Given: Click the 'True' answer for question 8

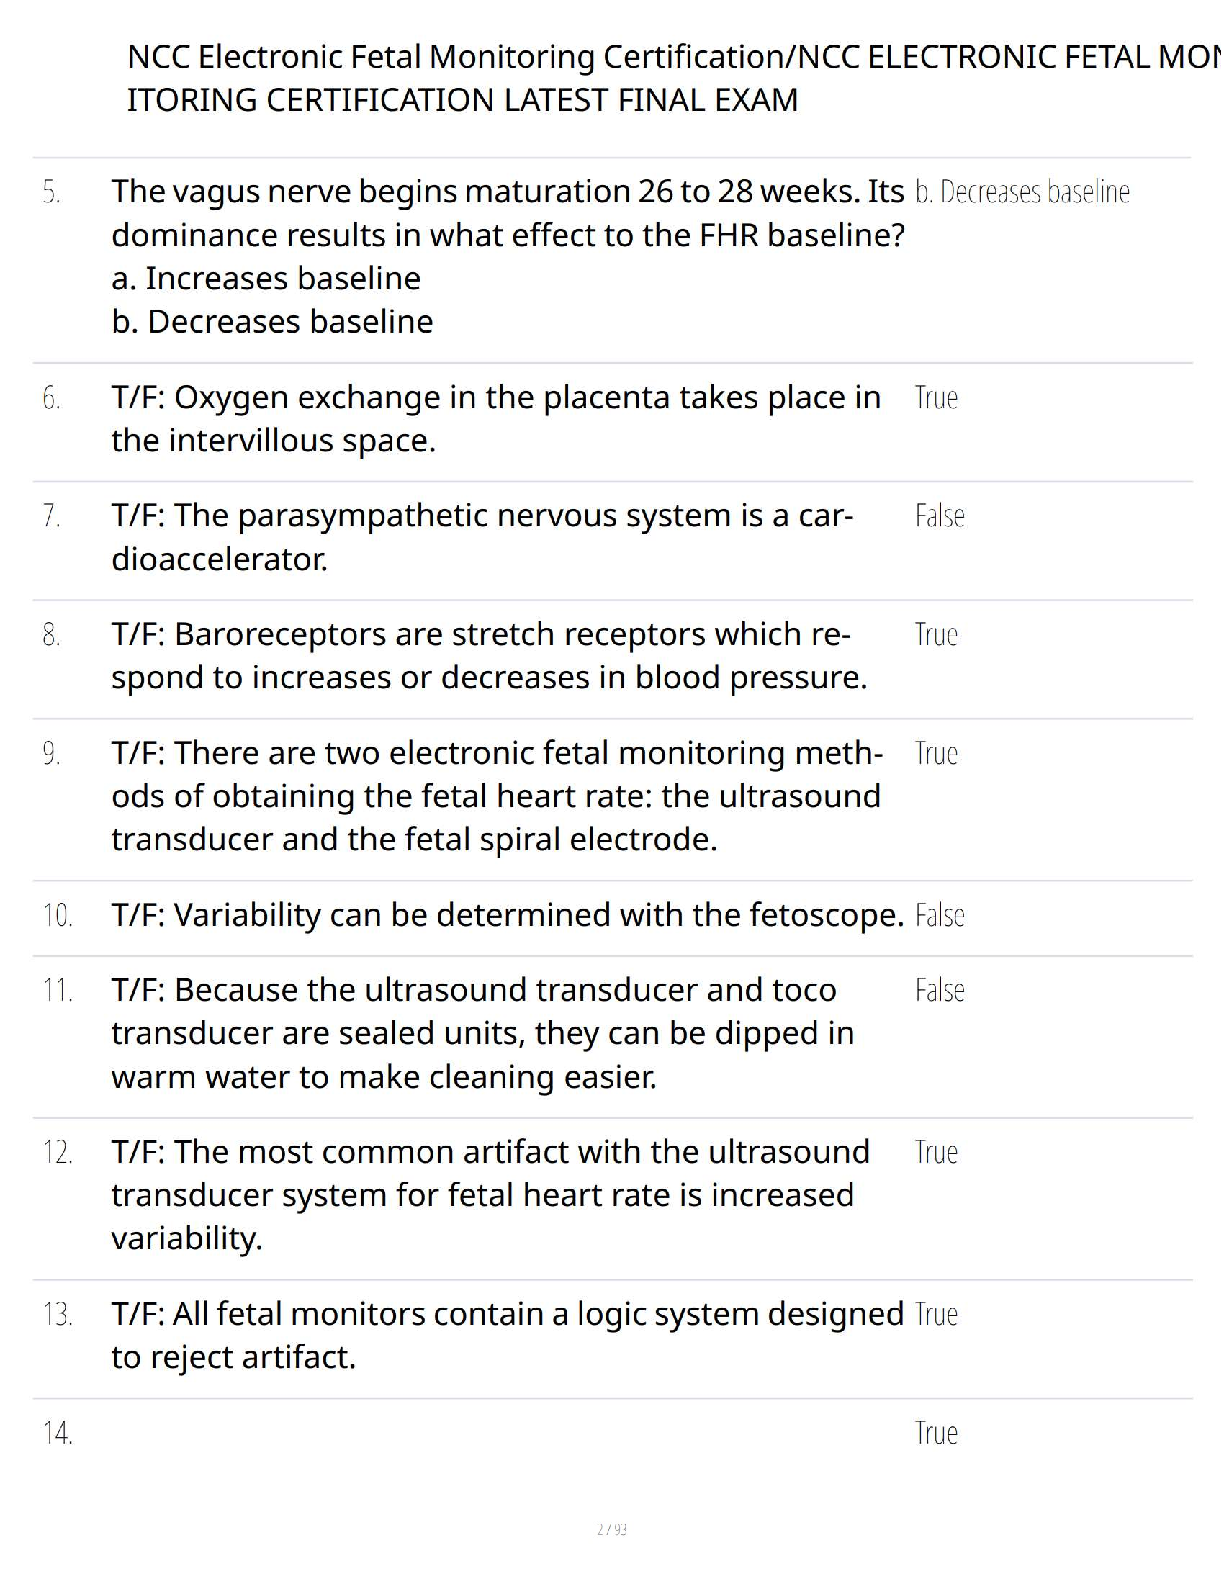Looking at the screenshot, I should [936, 635].
